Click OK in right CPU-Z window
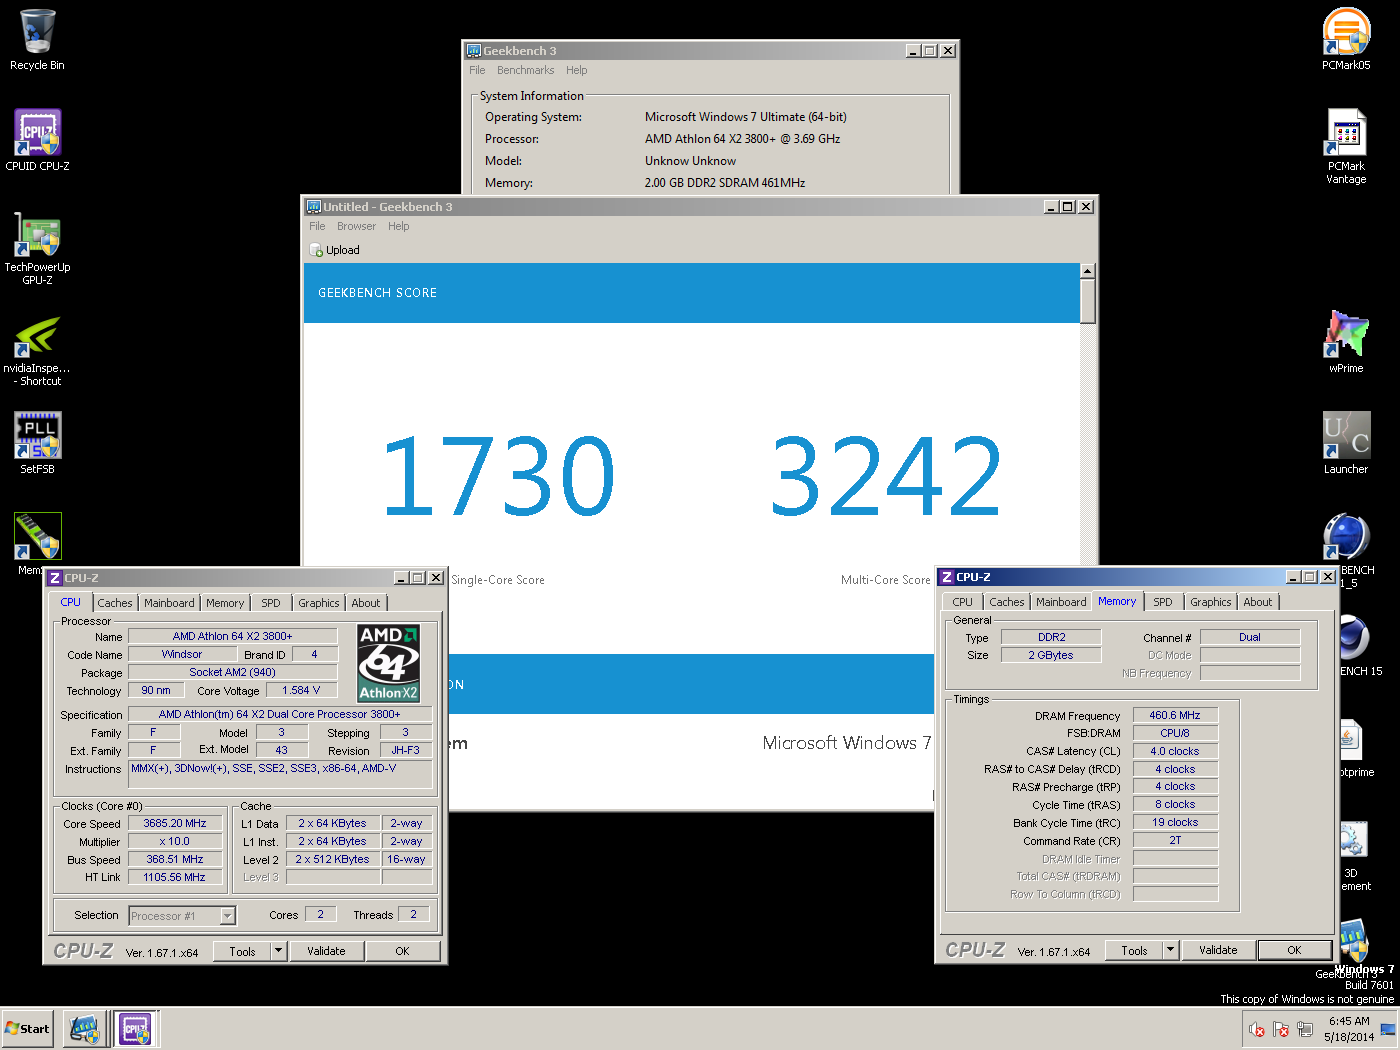The height and width of the screenshot is (1050, 1400). coord(1294,950)
